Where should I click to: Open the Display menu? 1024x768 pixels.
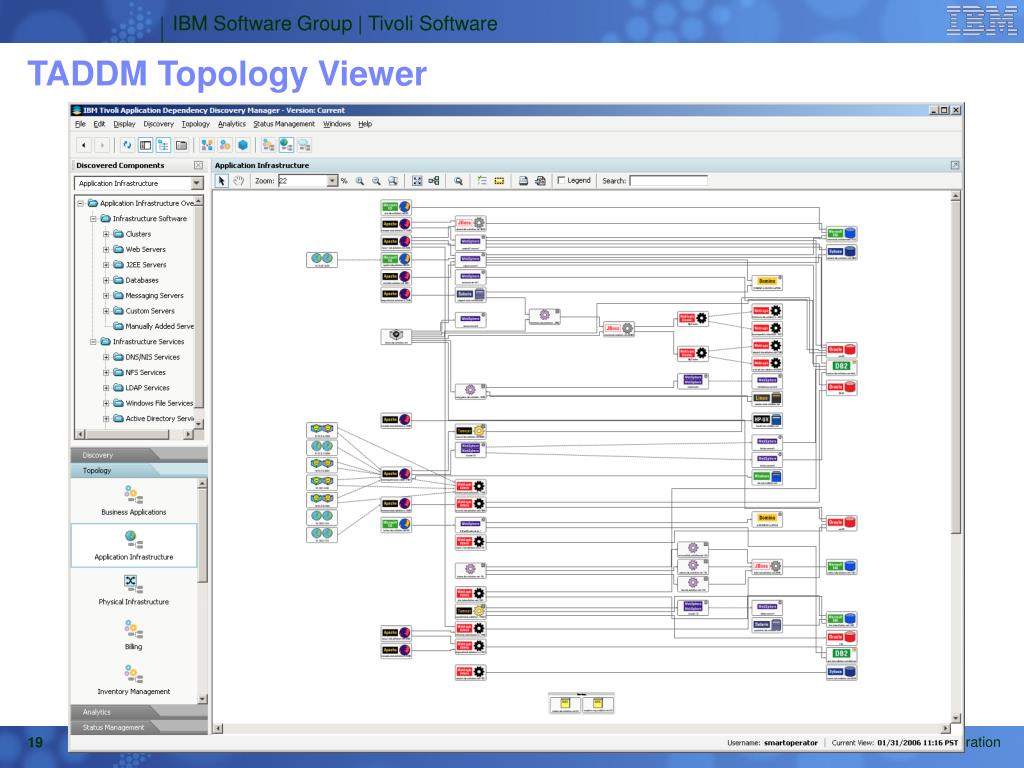(124, 124)
